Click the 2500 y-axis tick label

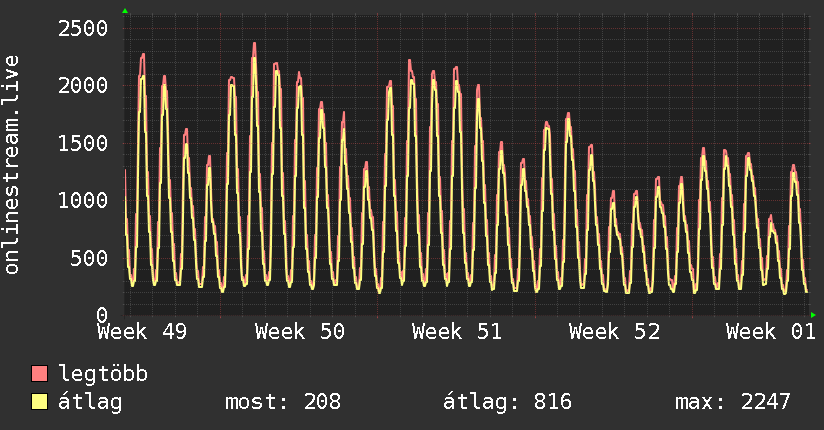[x=83, y=28]
